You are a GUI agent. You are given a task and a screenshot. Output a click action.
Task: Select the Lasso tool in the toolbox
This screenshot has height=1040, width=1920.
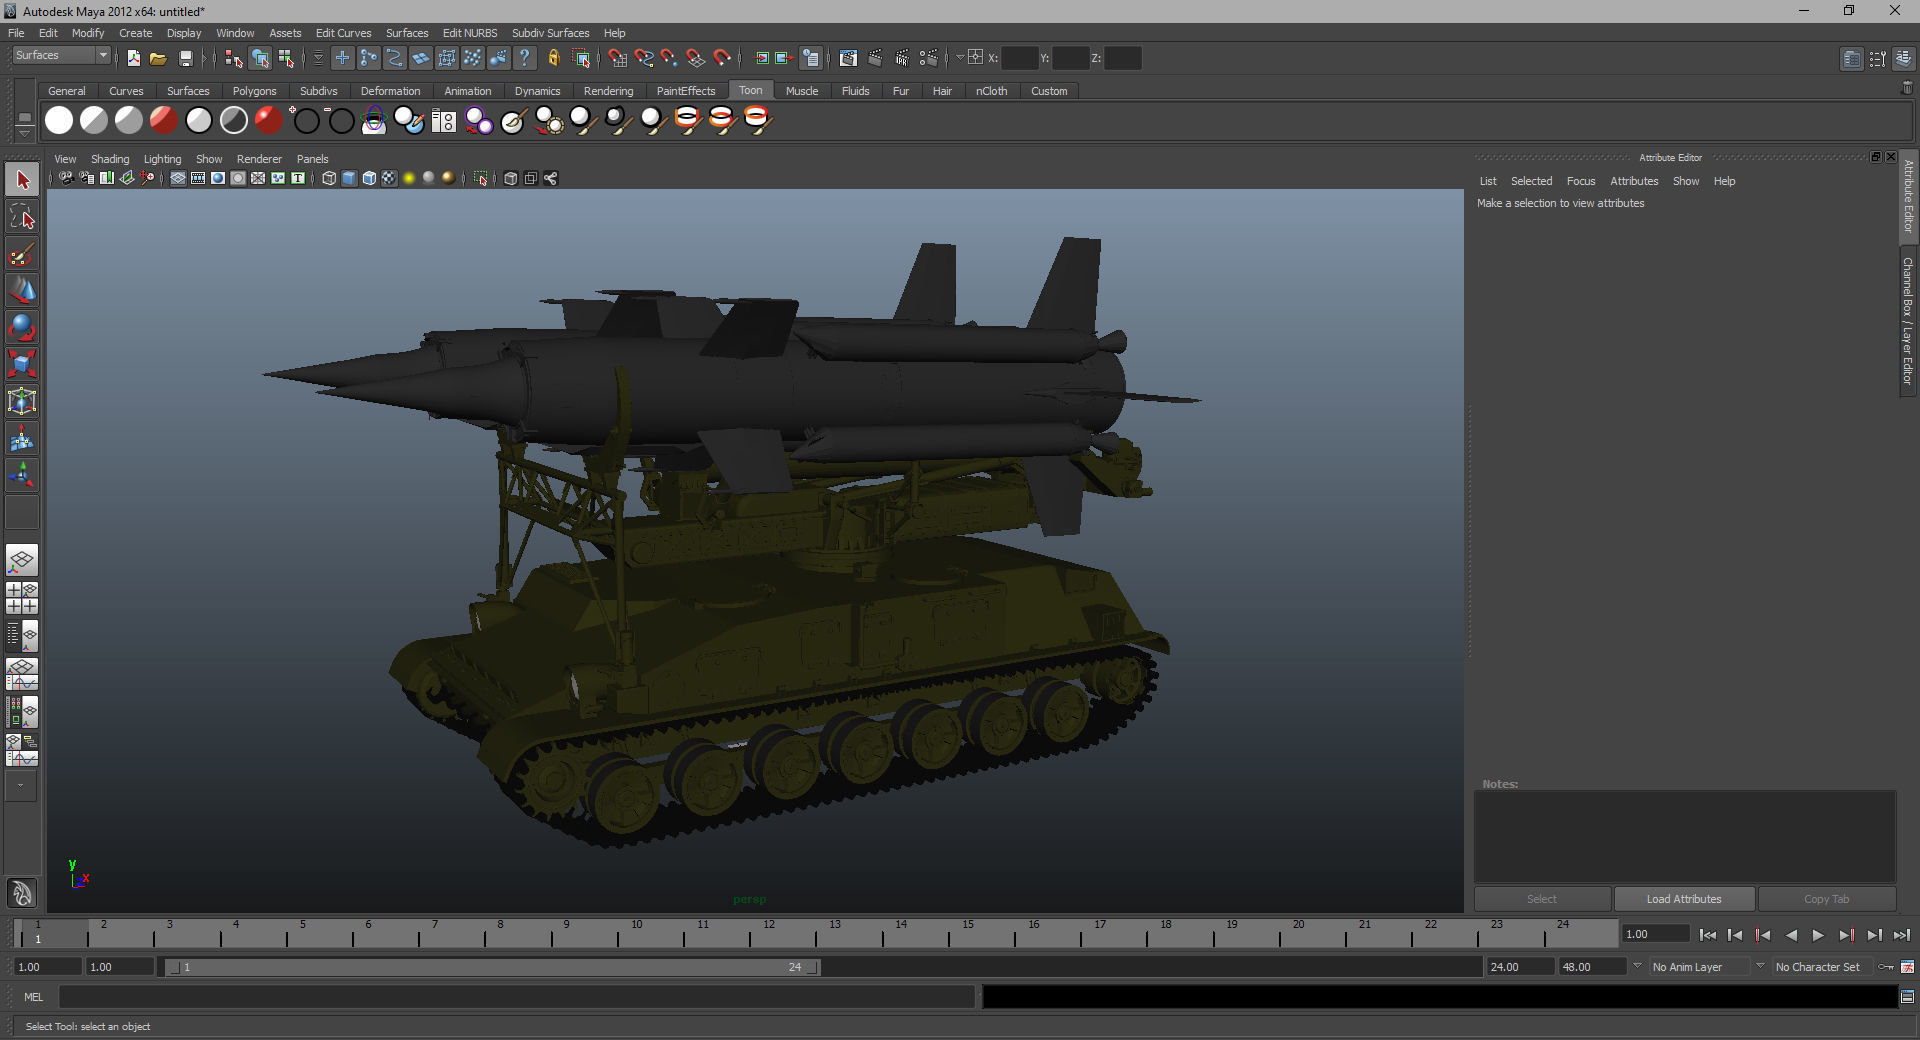22,217
